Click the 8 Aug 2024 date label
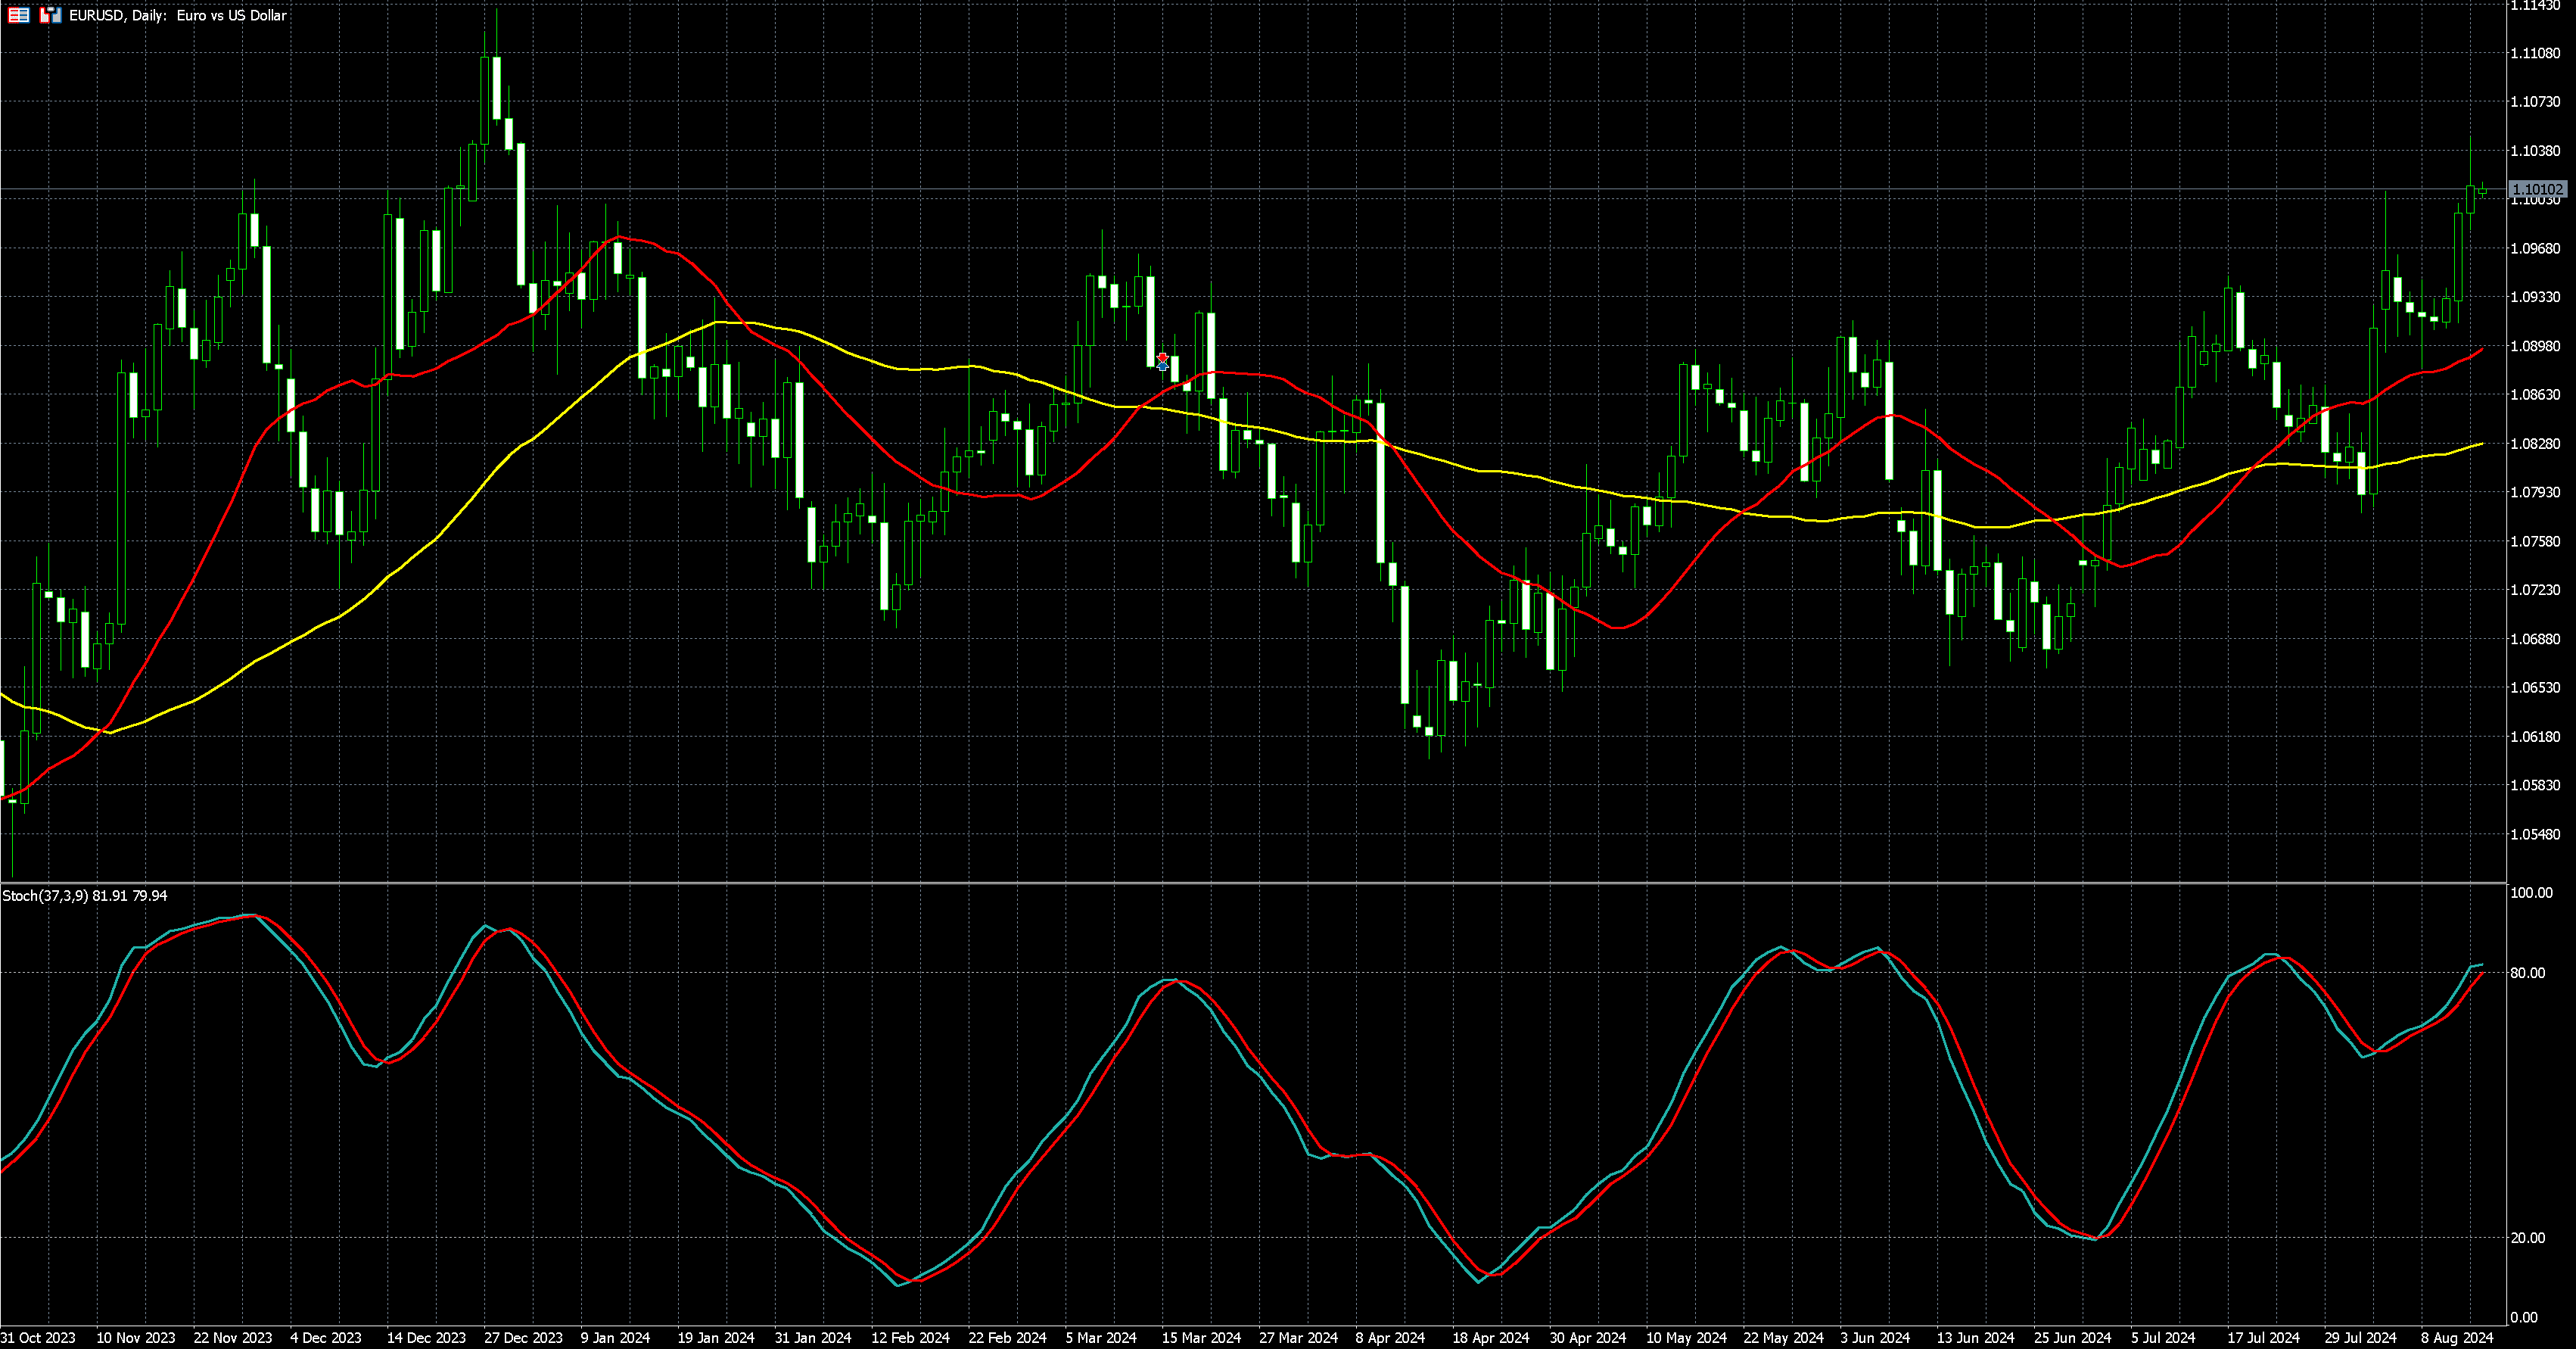The height and width of the screenshot is (1349, 2576). 2456,1337
